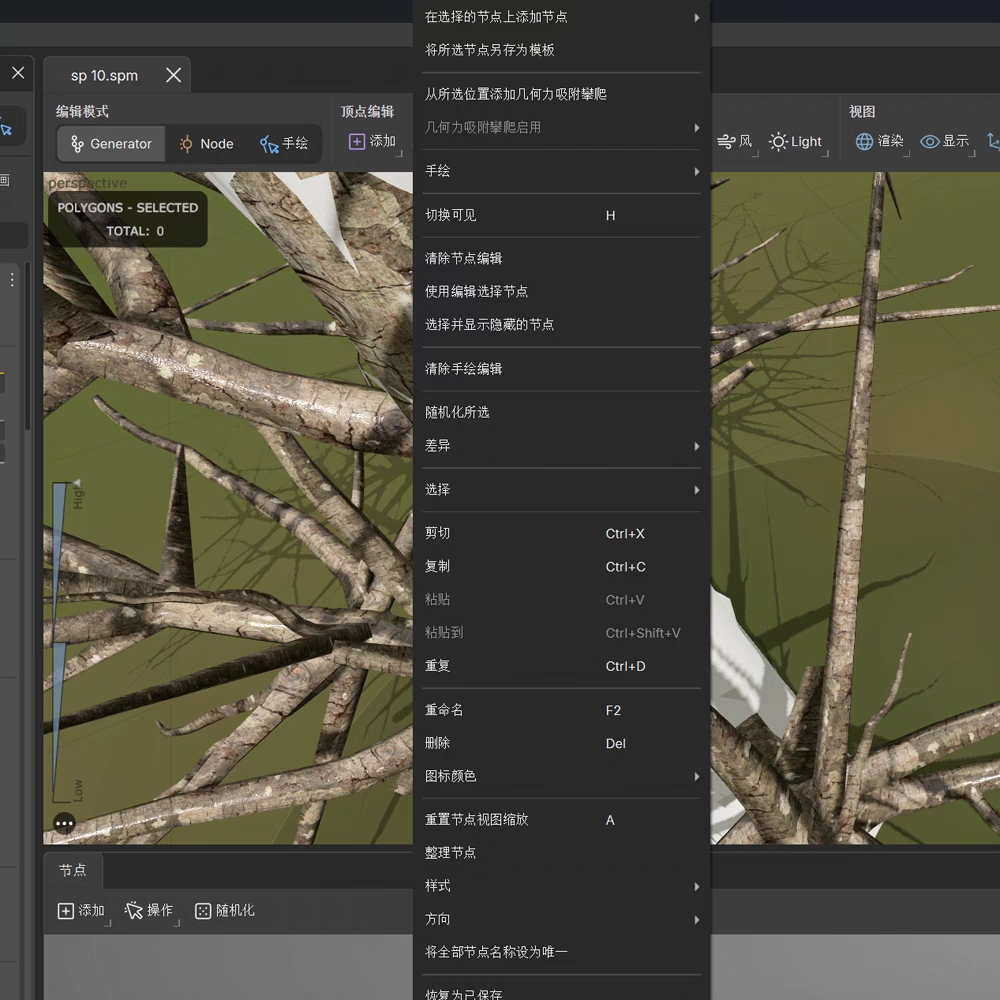1000x1000 pixels.
Task: Open the 风 (wind) toolbar option
Action: (735, 141)
